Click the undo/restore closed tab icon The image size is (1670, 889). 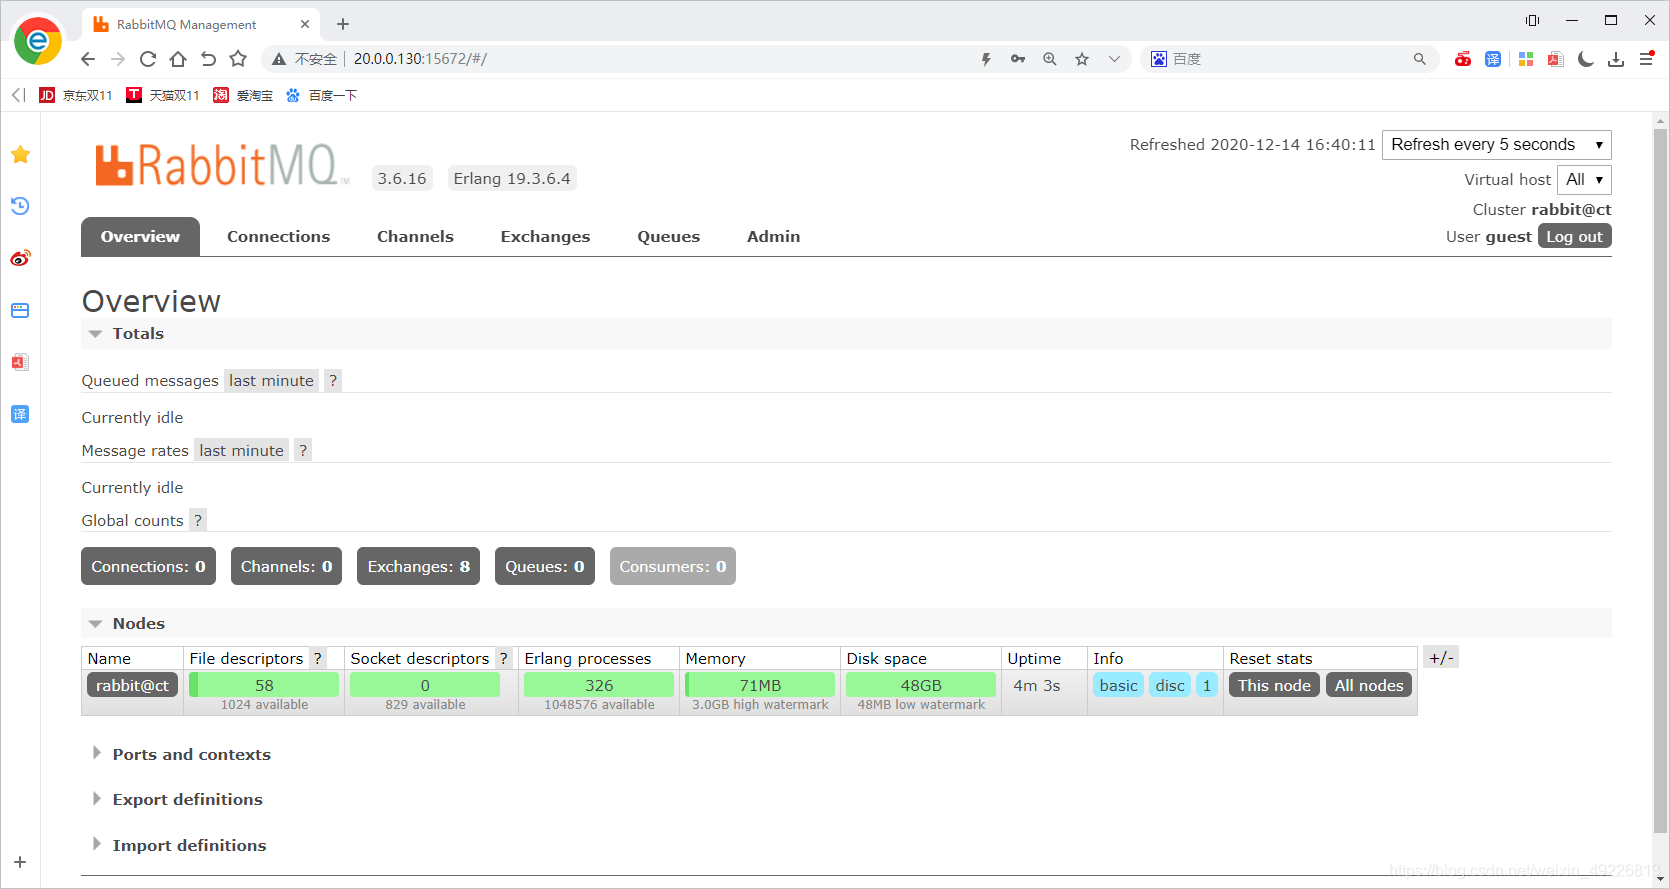point(208,59)
